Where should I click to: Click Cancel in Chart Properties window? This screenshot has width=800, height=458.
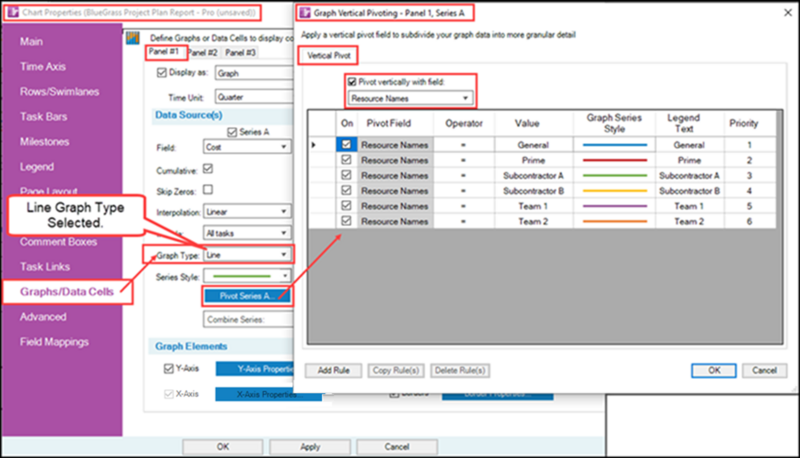tap(397, 447)
